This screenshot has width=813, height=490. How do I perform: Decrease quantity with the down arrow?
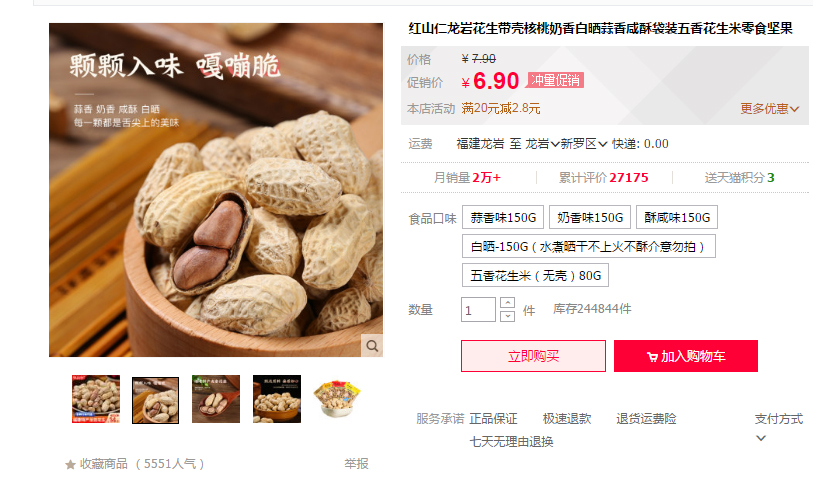508,316
